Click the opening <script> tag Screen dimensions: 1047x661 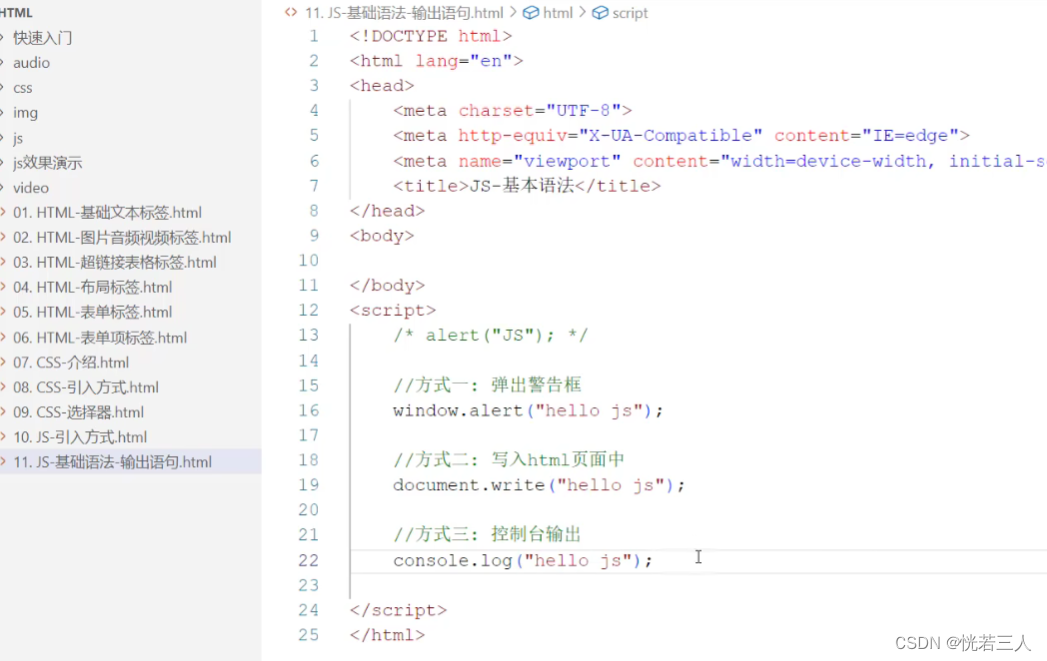[393, 310]
